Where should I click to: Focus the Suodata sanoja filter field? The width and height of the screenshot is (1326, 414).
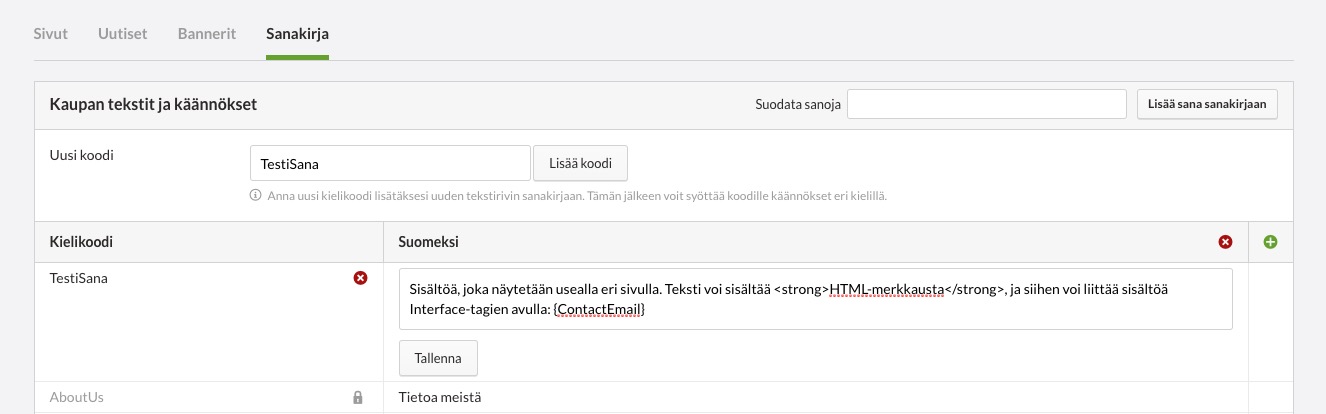(x=987, y=104)
